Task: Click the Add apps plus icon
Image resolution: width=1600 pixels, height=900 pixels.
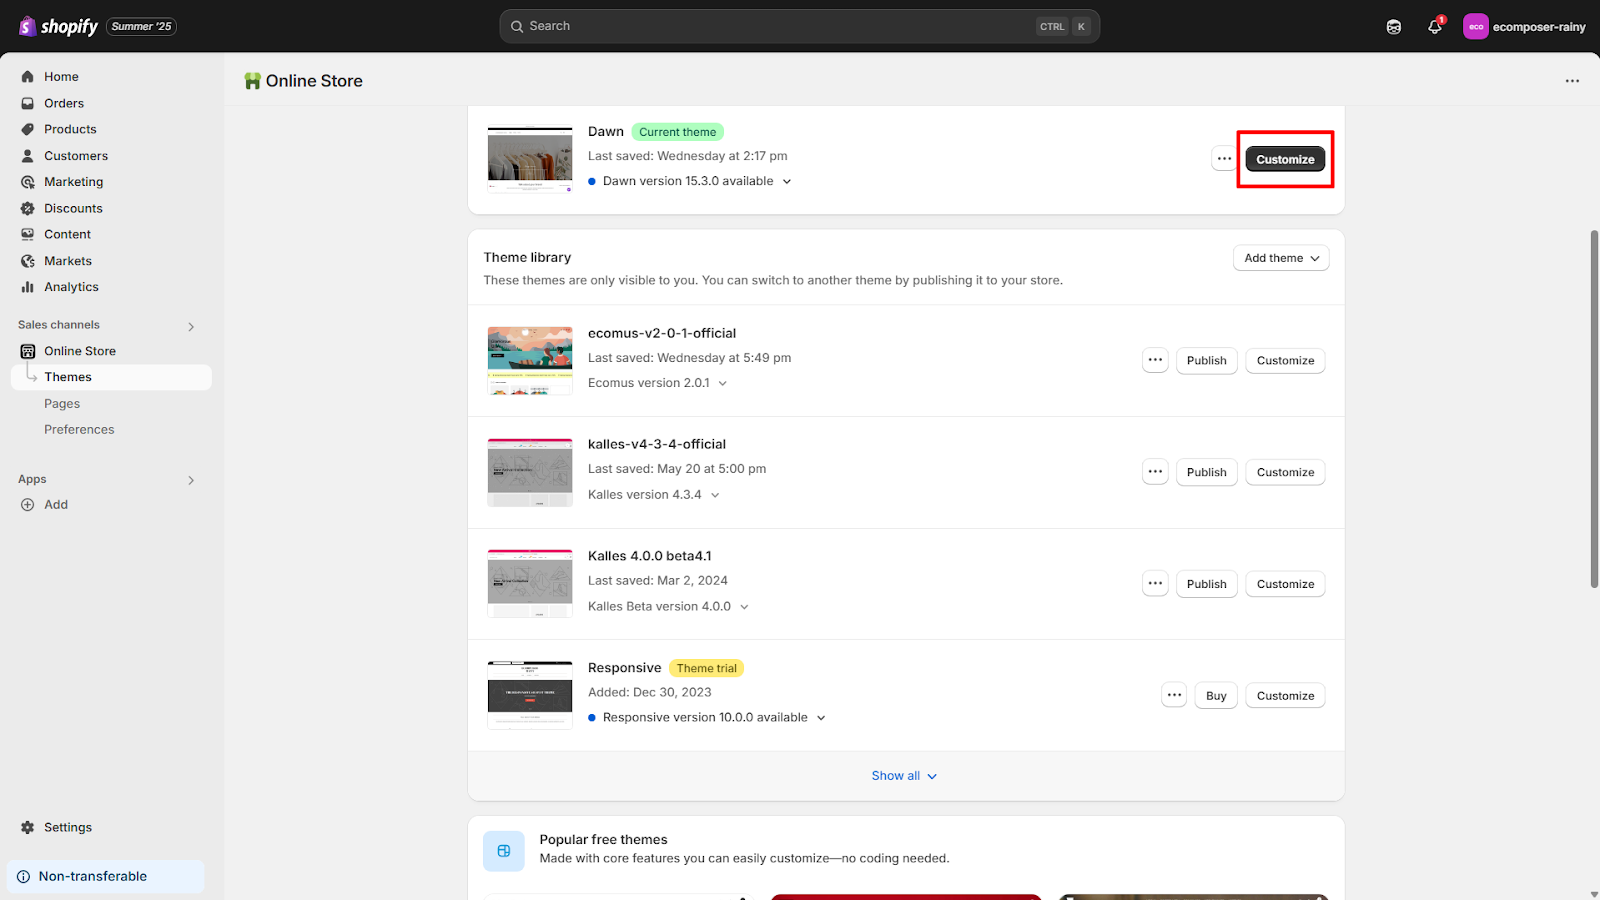Action: point(28,505)
